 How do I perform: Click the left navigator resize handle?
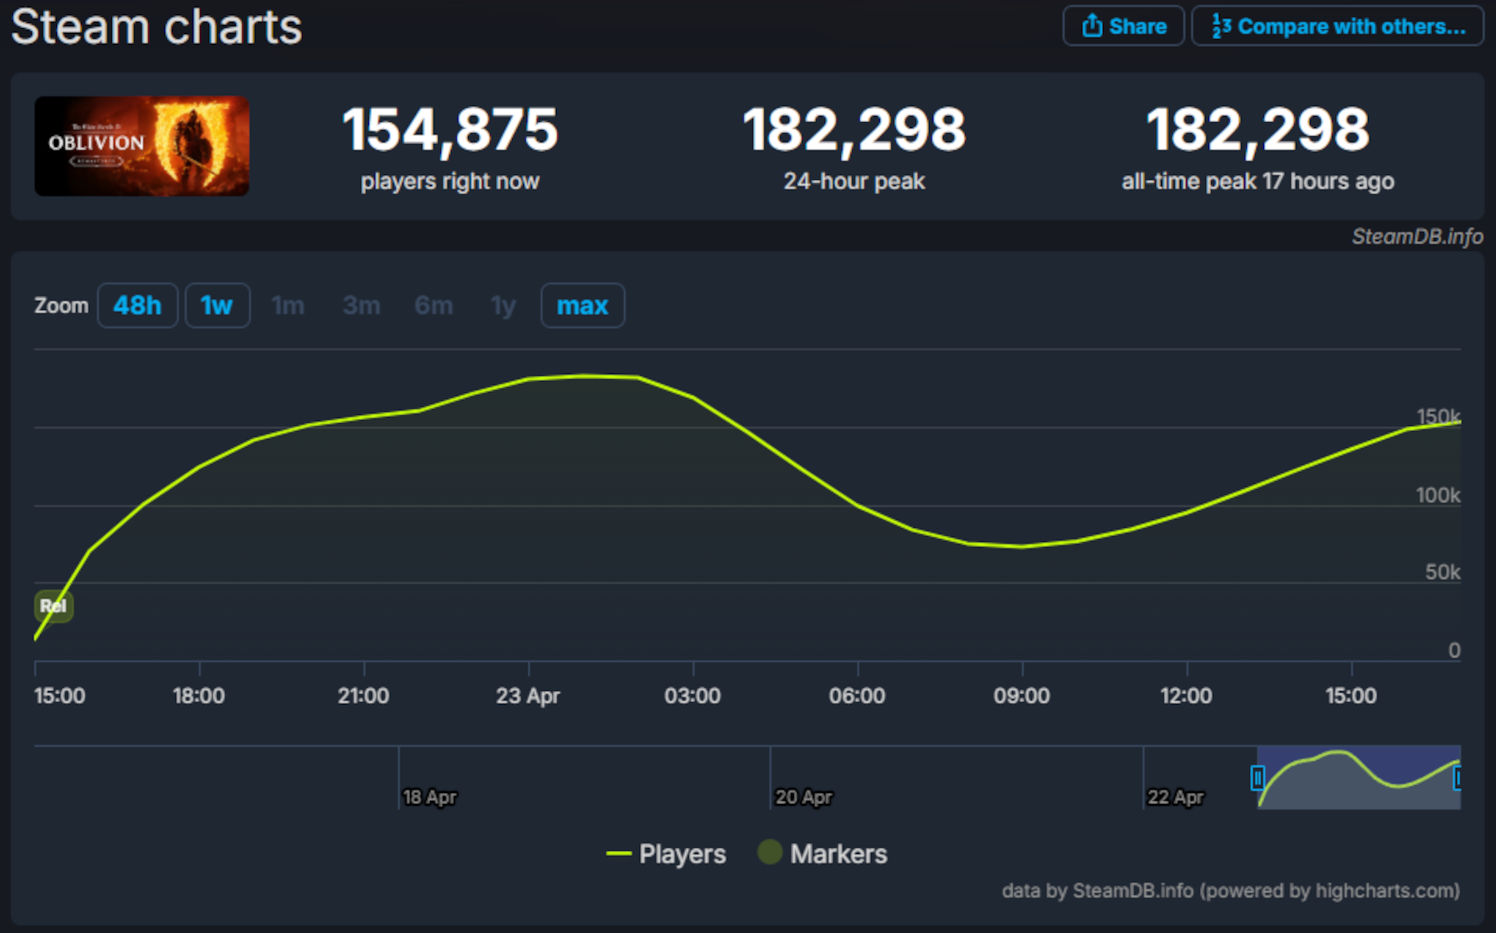point(1258,777)
